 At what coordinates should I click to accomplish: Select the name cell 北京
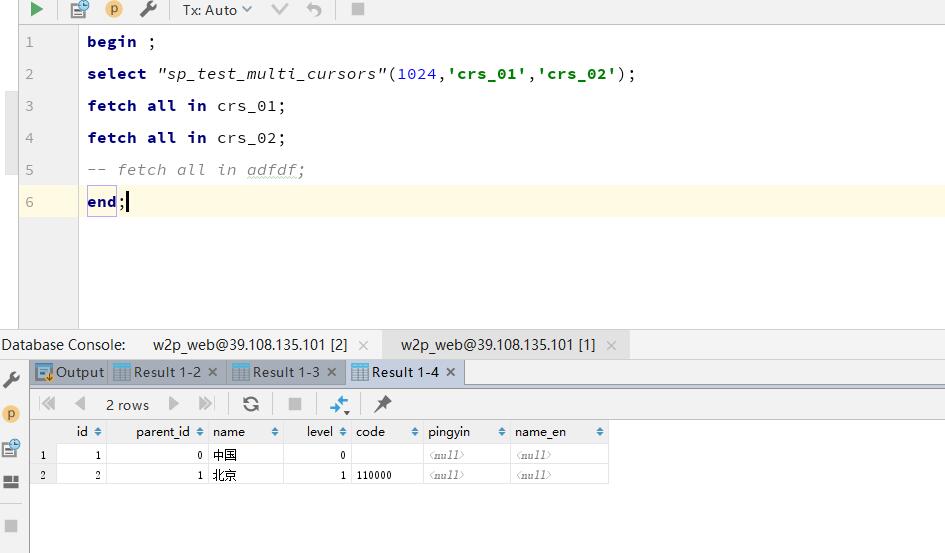tap(245, 475)
